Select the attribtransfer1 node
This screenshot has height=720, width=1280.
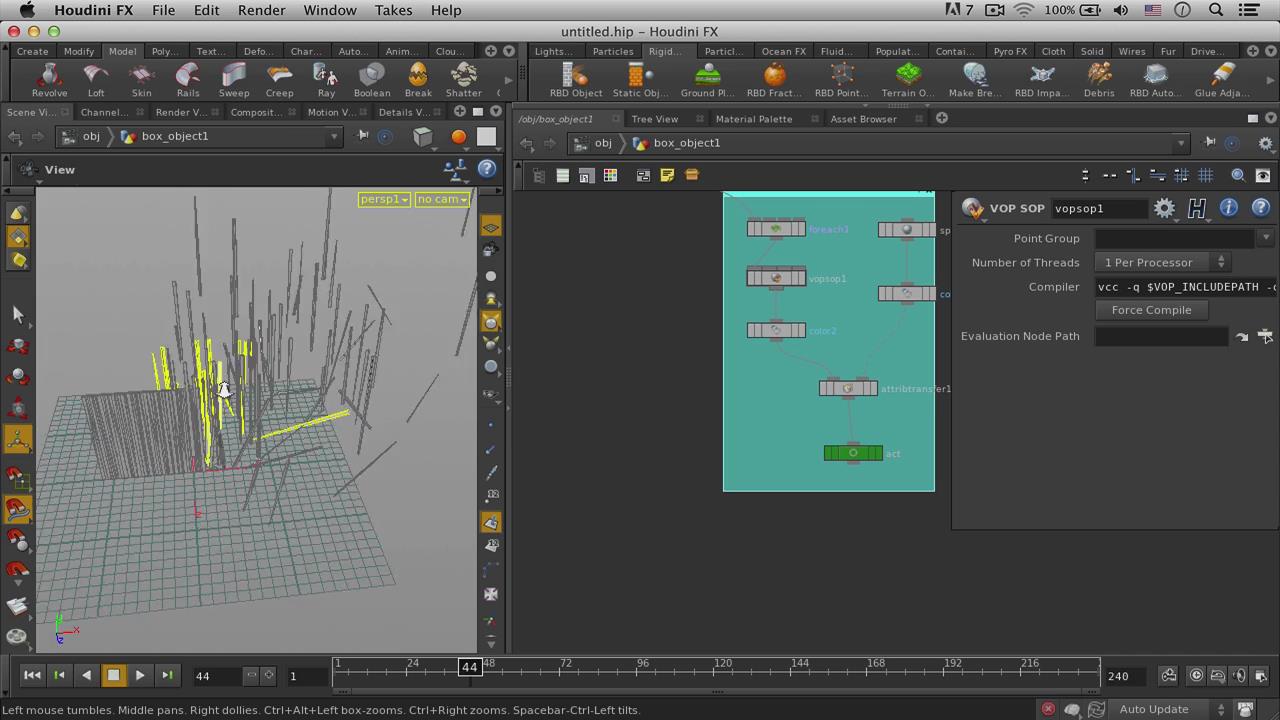[848, 388]
